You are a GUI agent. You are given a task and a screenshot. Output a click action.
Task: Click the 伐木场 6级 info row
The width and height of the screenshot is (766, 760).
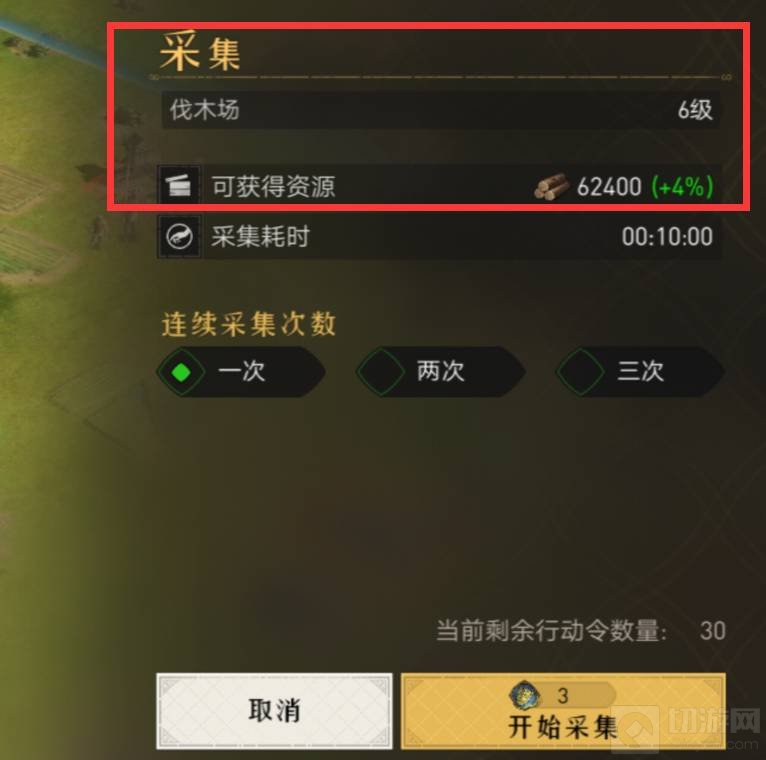pyautogui.click(x=440, y=110)
